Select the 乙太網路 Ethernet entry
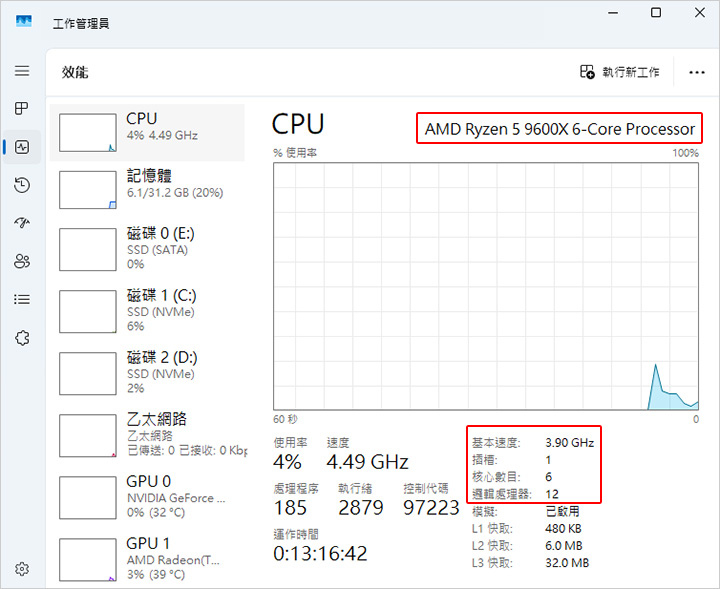Viewport: 720px width, 589px height. coord(147,435)
